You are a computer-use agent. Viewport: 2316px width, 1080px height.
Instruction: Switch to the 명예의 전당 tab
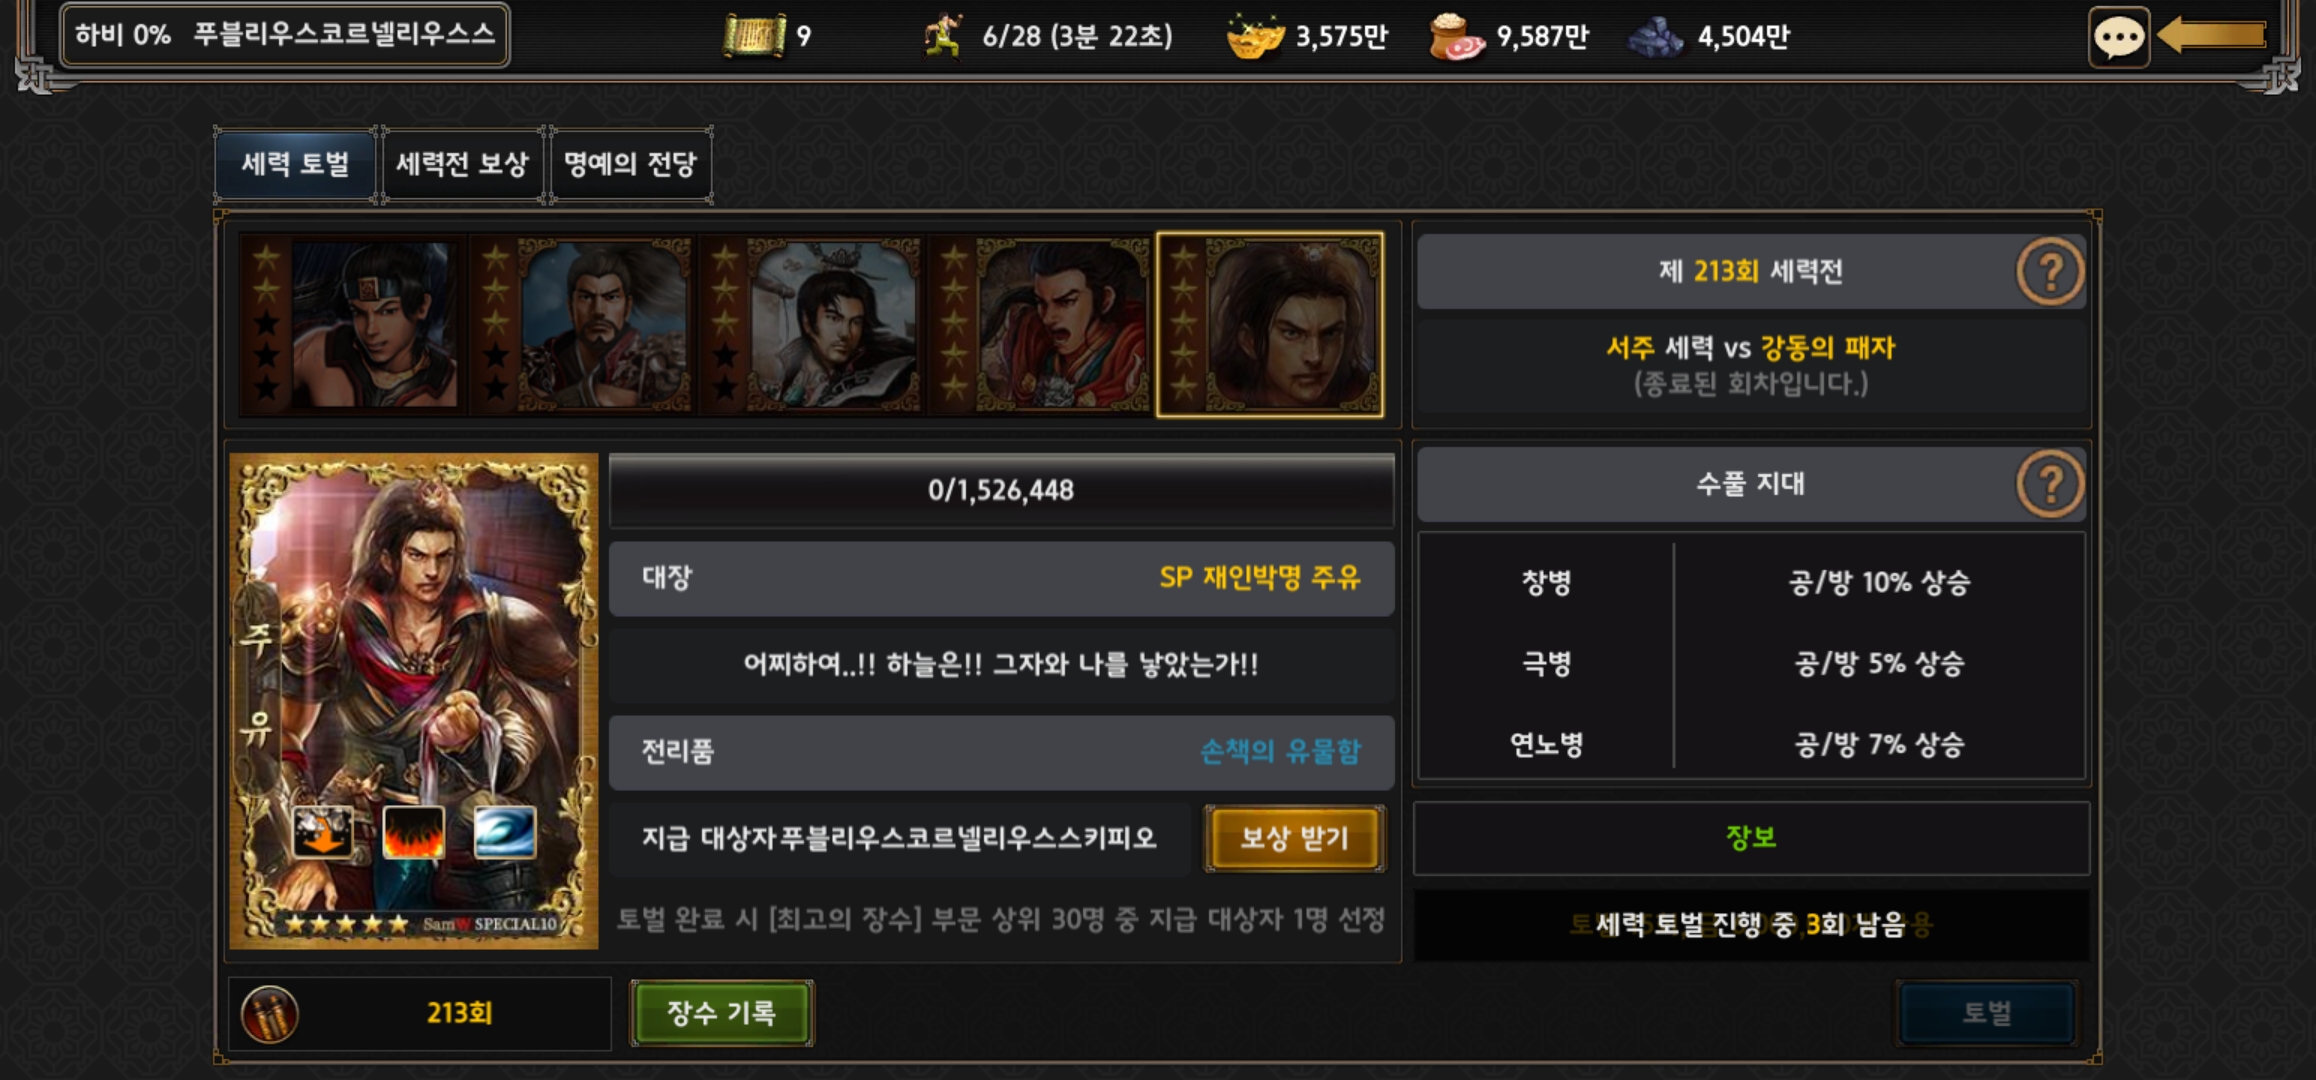tap(630, 164)
